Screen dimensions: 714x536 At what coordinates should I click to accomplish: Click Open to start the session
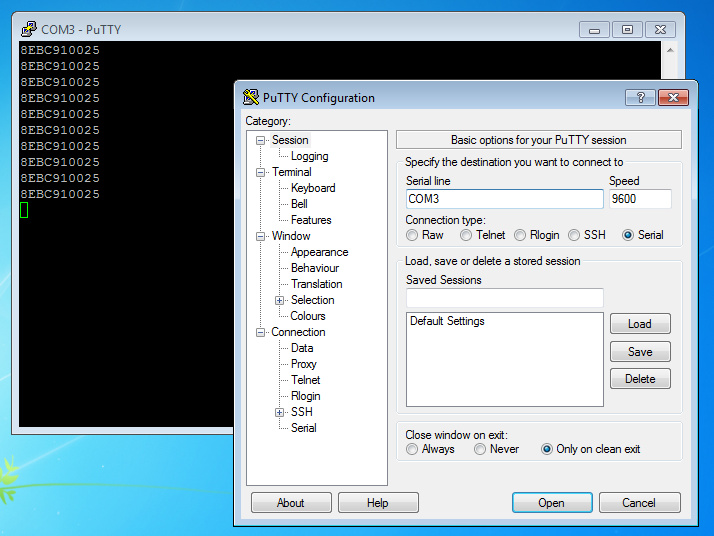[552, 503]
